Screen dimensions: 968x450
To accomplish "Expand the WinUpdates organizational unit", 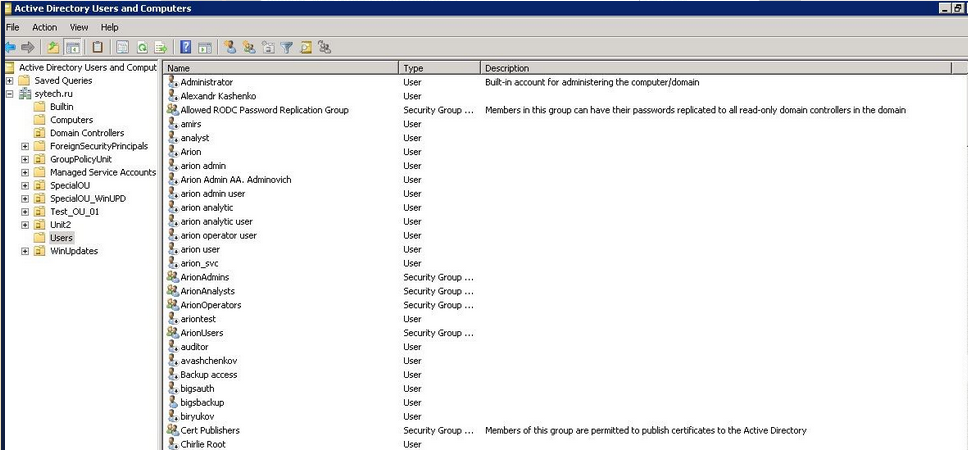I will coord(25,251).
